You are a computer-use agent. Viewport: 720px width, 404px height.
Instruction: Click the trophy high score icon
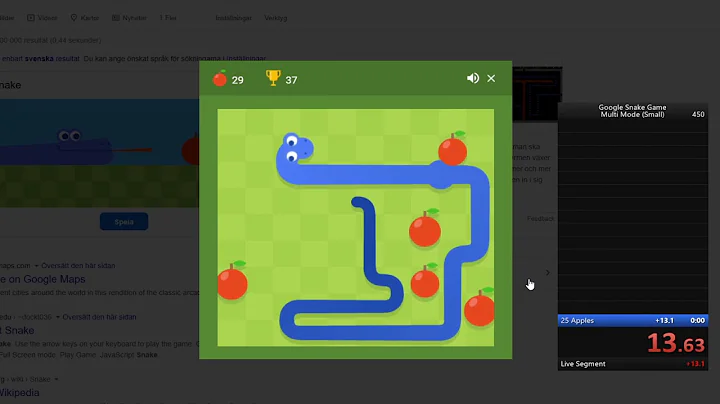pyautogui.click(x=273, y=78)
